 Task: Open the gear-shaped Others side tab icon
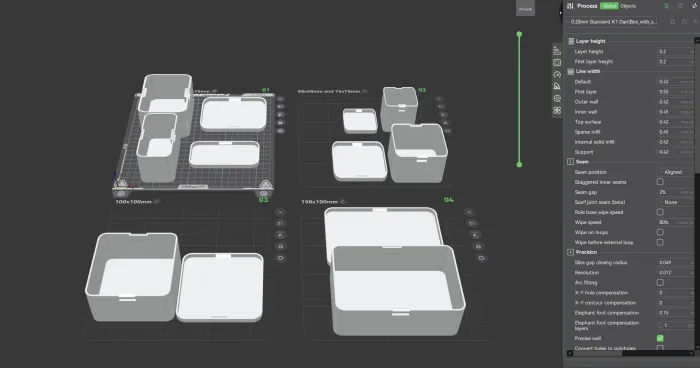point(557,98)
